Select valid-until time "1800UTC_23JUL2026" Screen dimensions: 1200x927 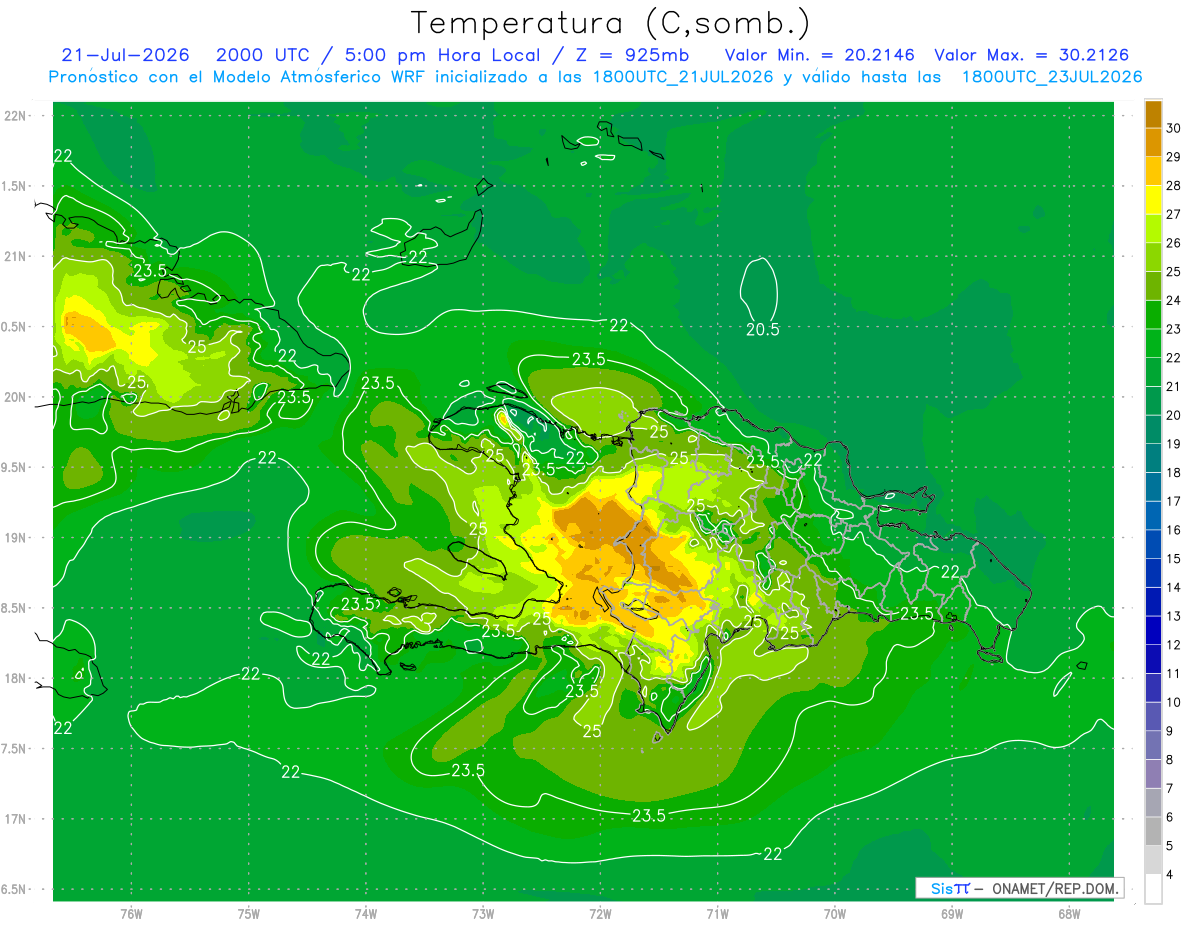coord(1052,77)
